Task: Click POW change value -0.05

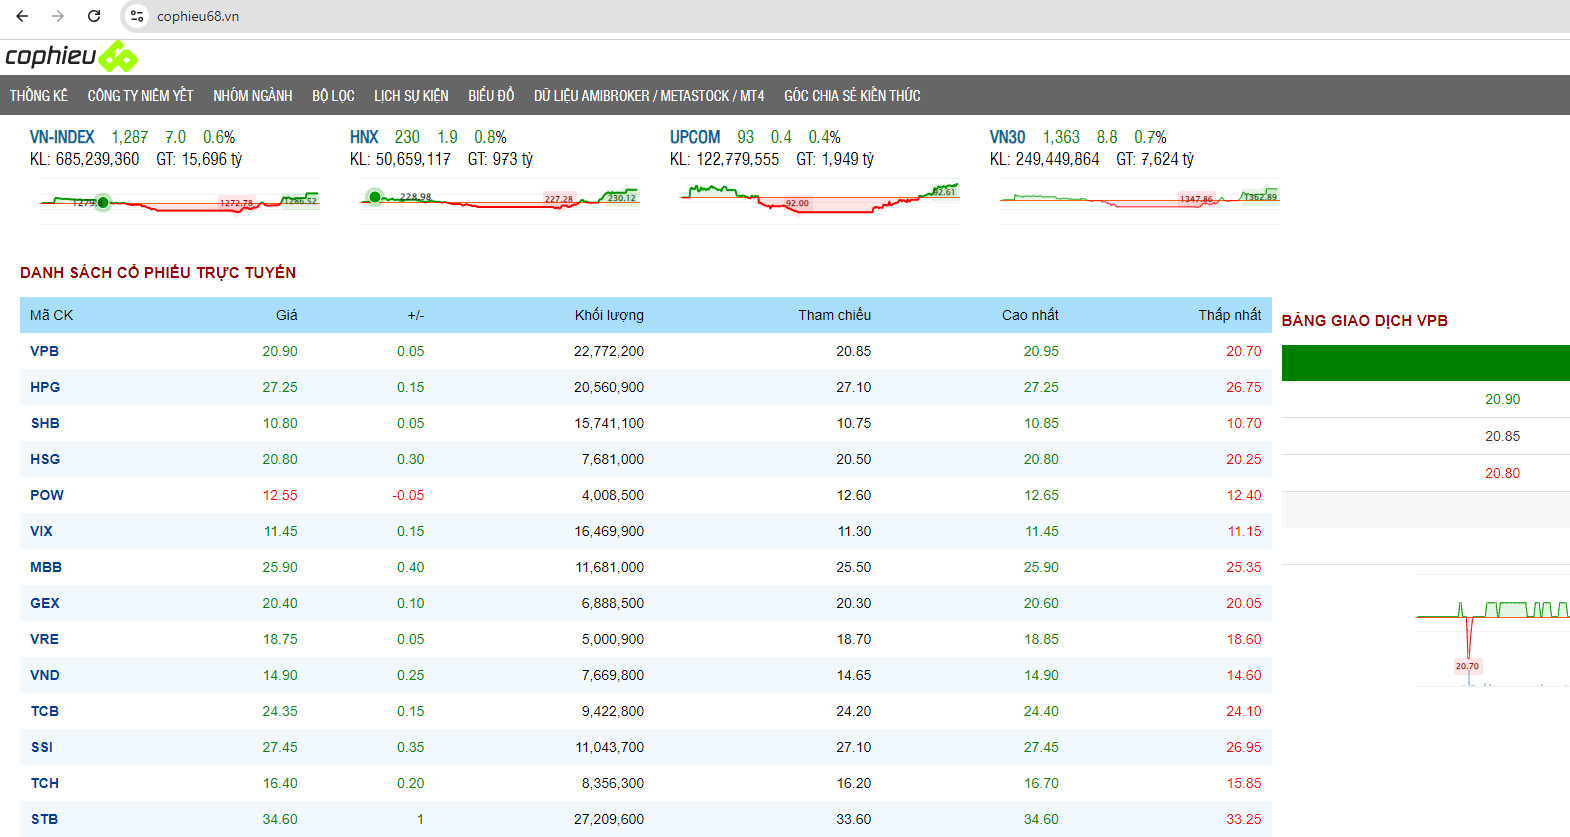Action: point(408,495)
